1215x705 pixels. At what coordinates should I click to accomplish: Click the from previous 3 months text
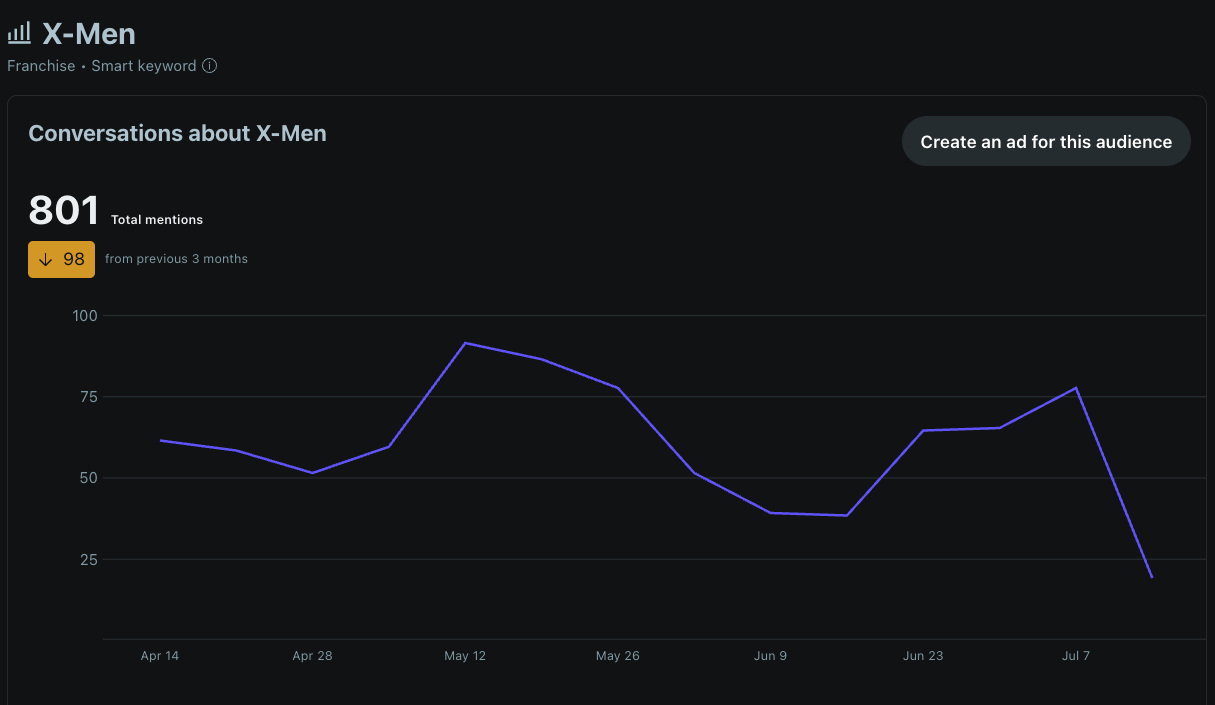[x=176, y=259]
